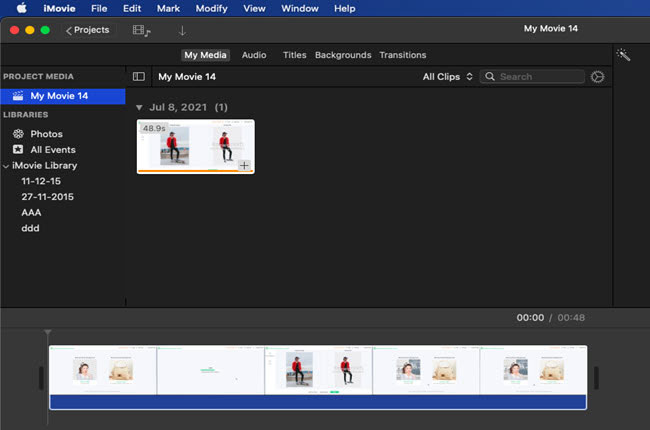Viewport: 650px width, 430px height.
Task: Switch to the Transitions tab
Action: [403, 55]
